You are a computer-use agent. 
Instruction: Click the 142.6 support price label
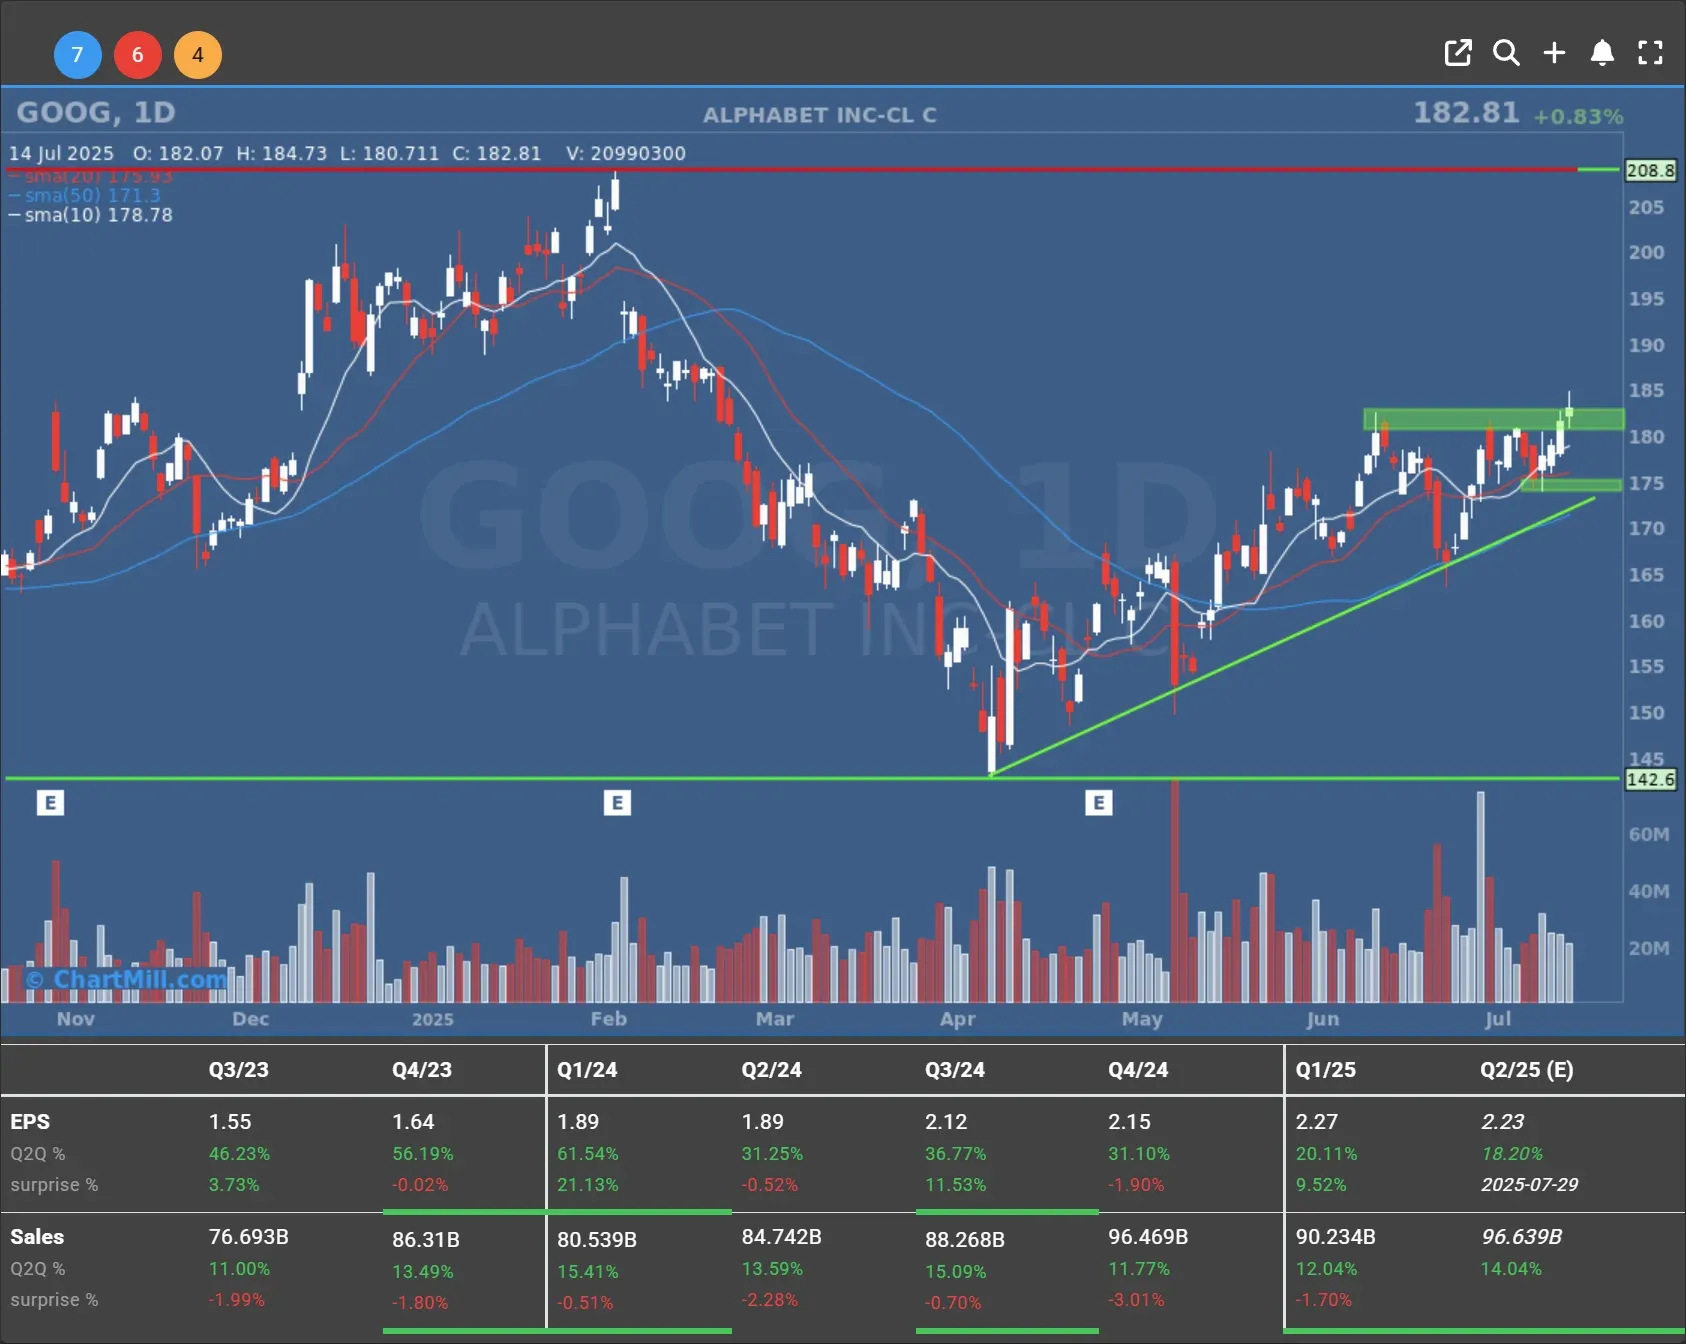click(x=1650, y=779)
